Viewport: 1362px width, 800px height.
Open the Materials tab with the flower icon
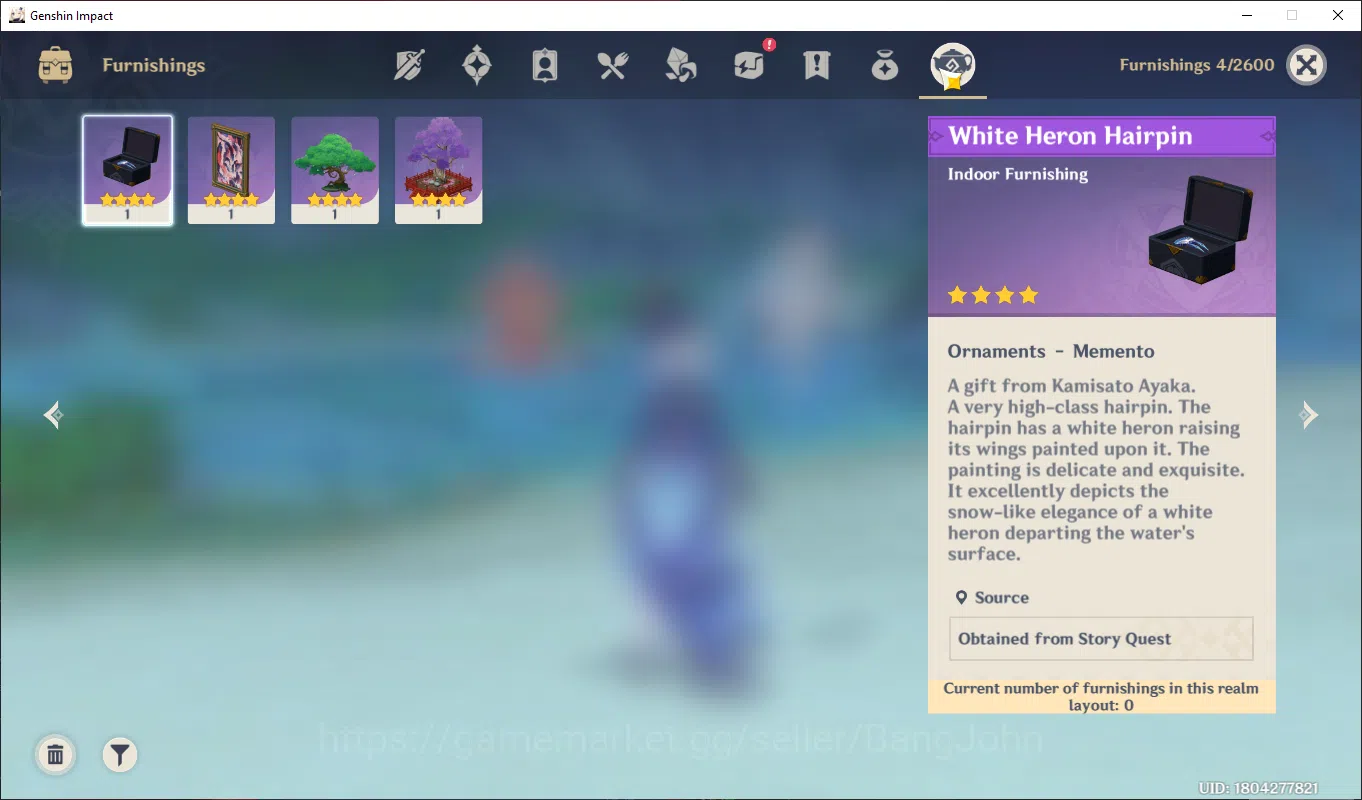tap(681, 66)
